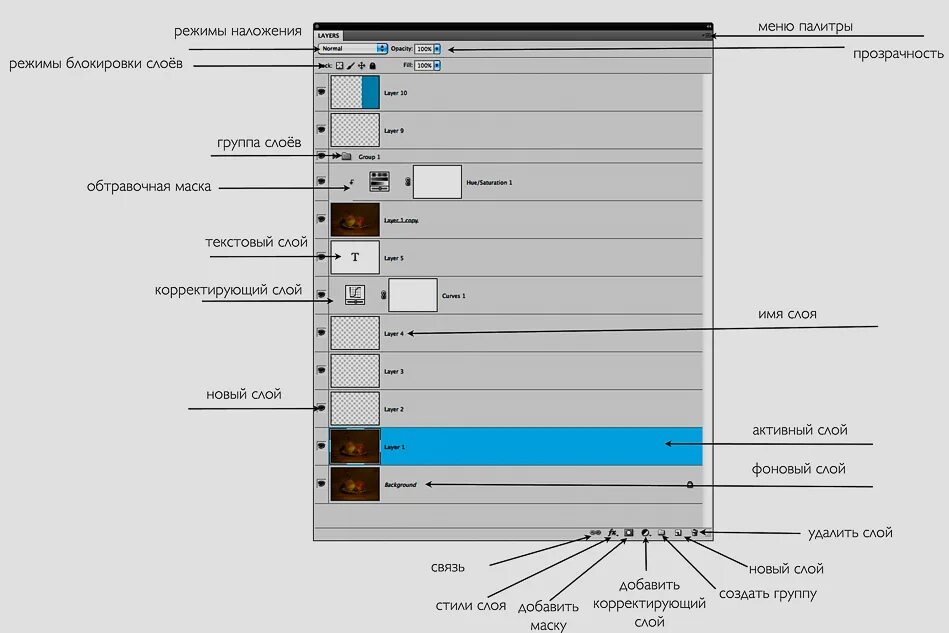Hide Layer 4 using its eye icon

click(321, 332)
